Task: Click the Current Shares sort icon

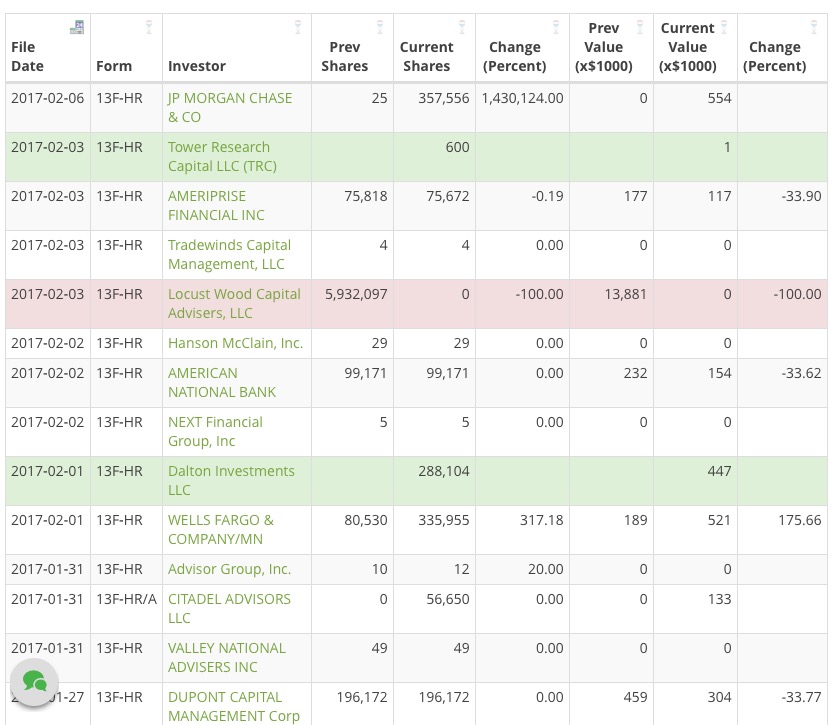Action: [x=462, y=27]
